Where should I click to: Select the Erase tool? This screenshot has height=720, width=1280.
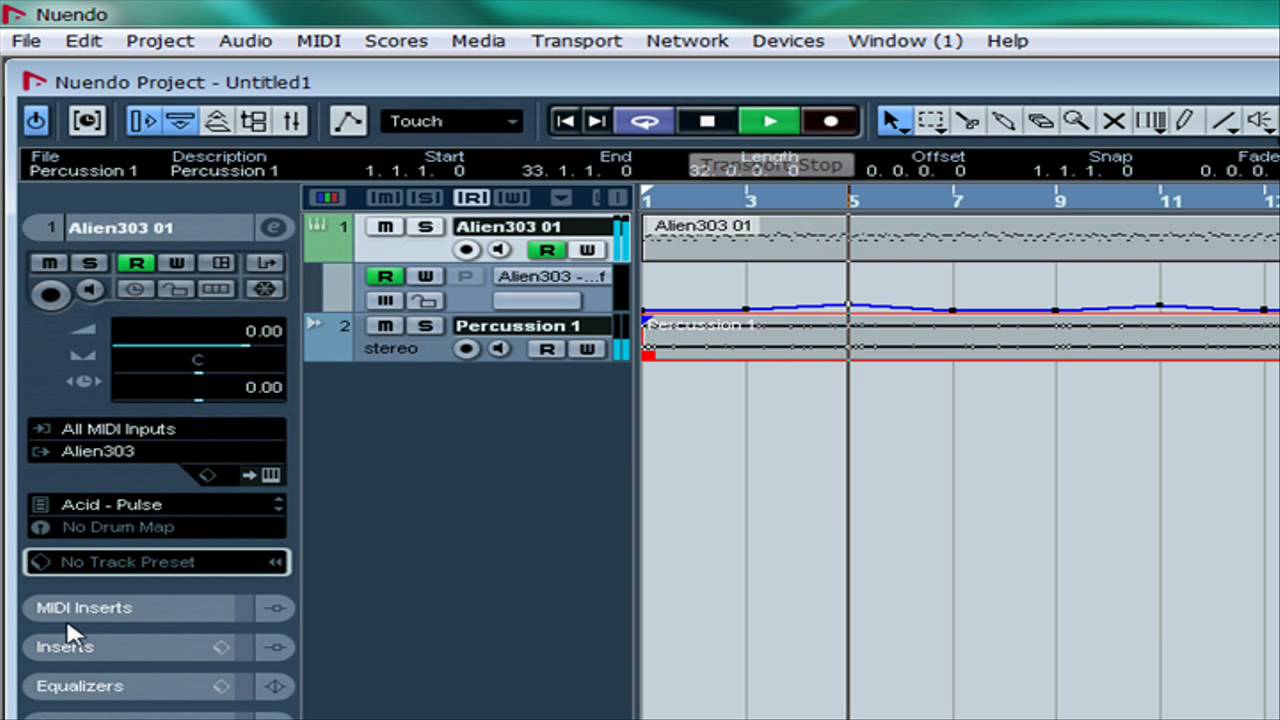pyautogui.click(x=1040, y=121)
